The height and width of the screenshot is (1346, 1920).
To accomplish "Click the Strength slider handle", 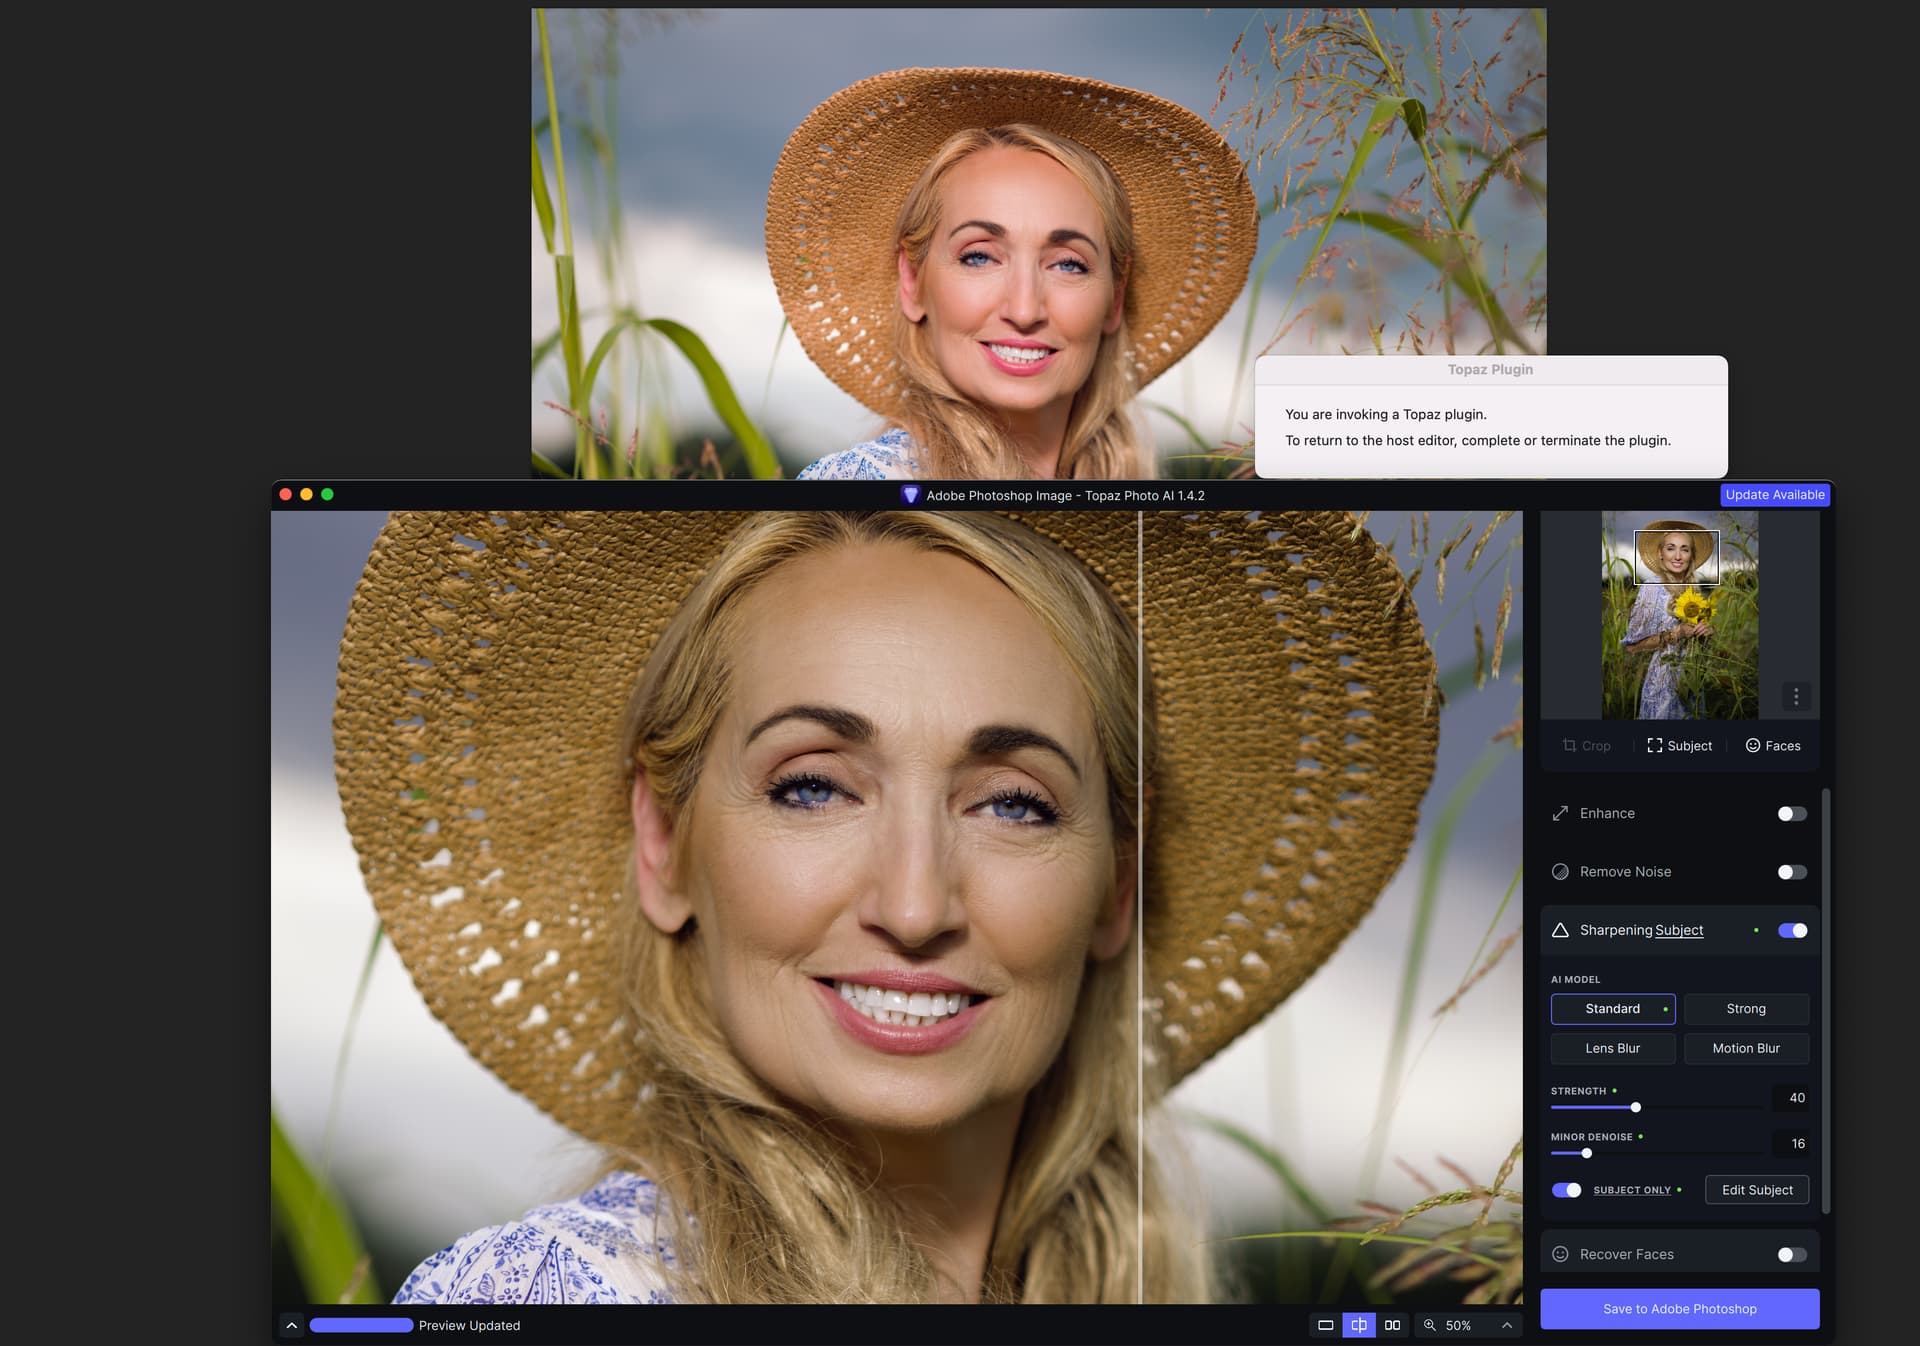I will point(1636,1107).
